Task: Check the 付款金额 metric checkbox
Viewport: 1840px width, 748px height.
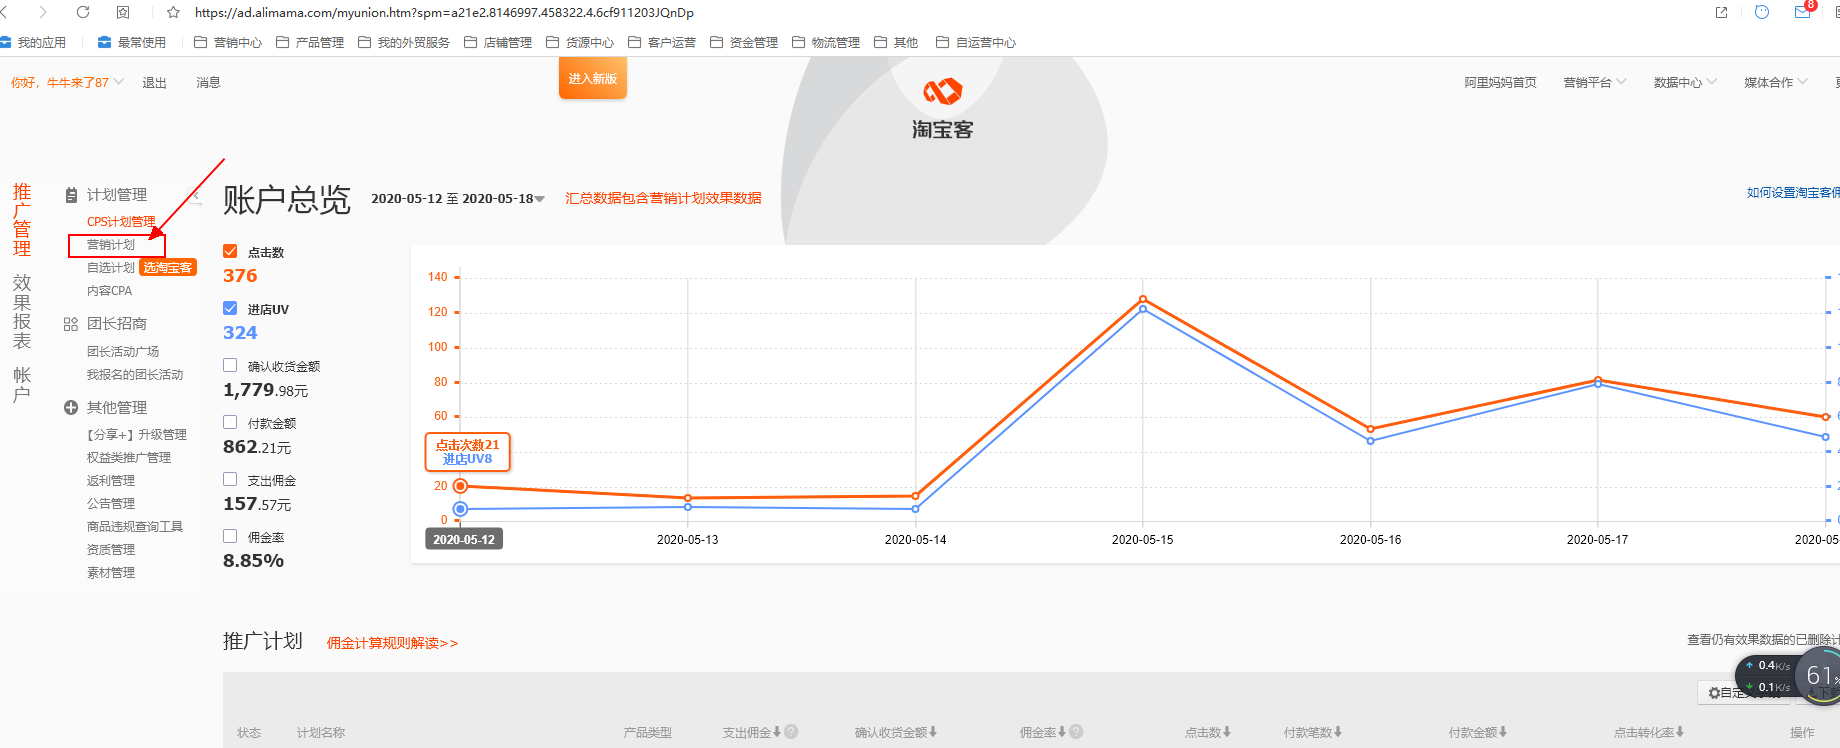Action: coord(230,422)
